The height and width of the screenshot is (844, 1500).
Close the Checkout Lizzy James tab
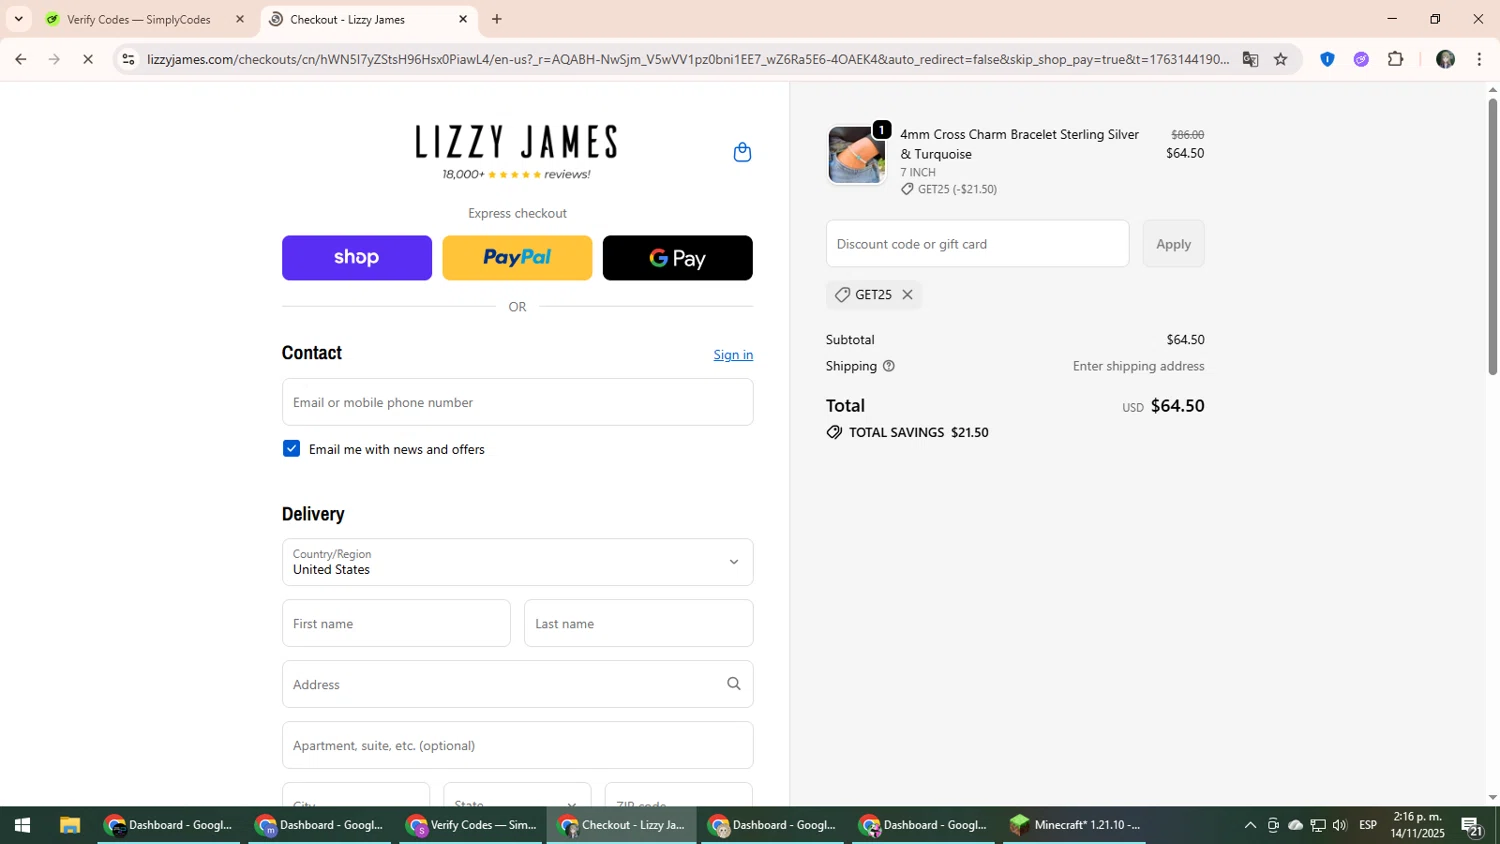[463, 19]
